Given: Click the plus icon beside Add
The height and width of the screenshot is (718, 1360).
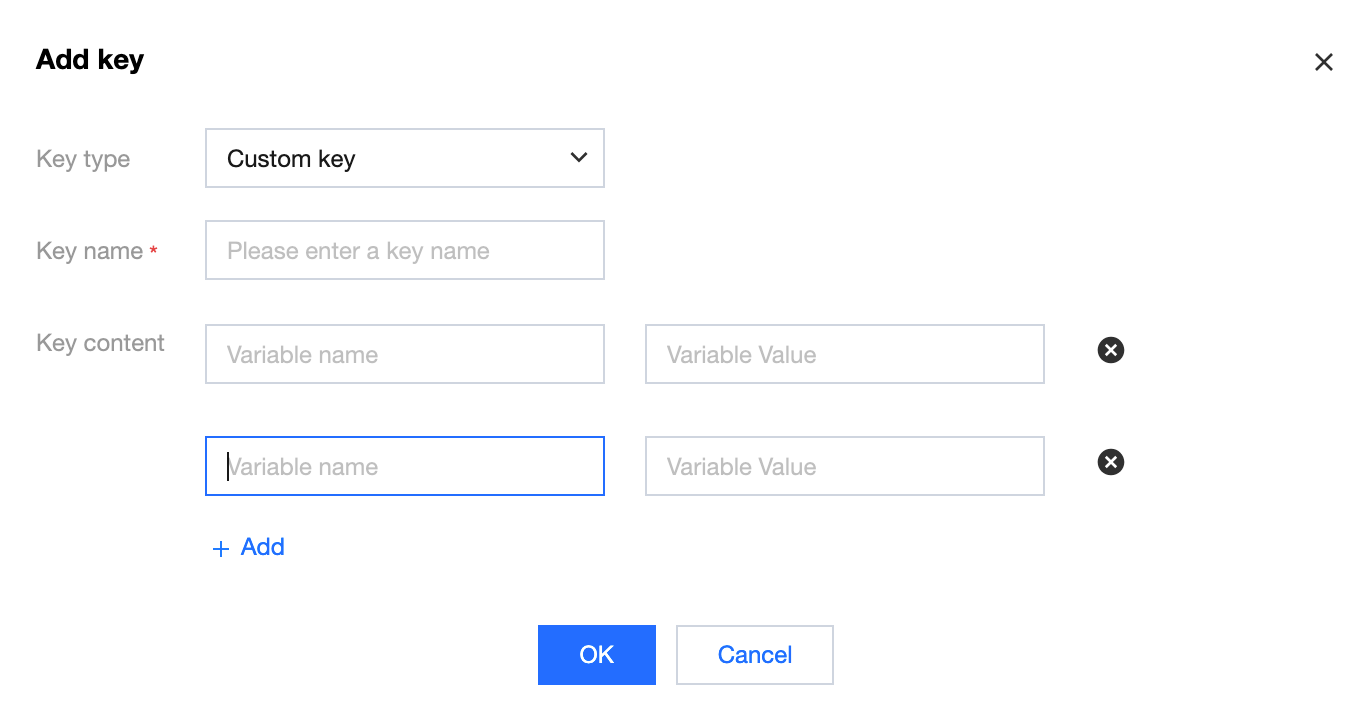Looking at the screenshot, I should coord(221,549).
